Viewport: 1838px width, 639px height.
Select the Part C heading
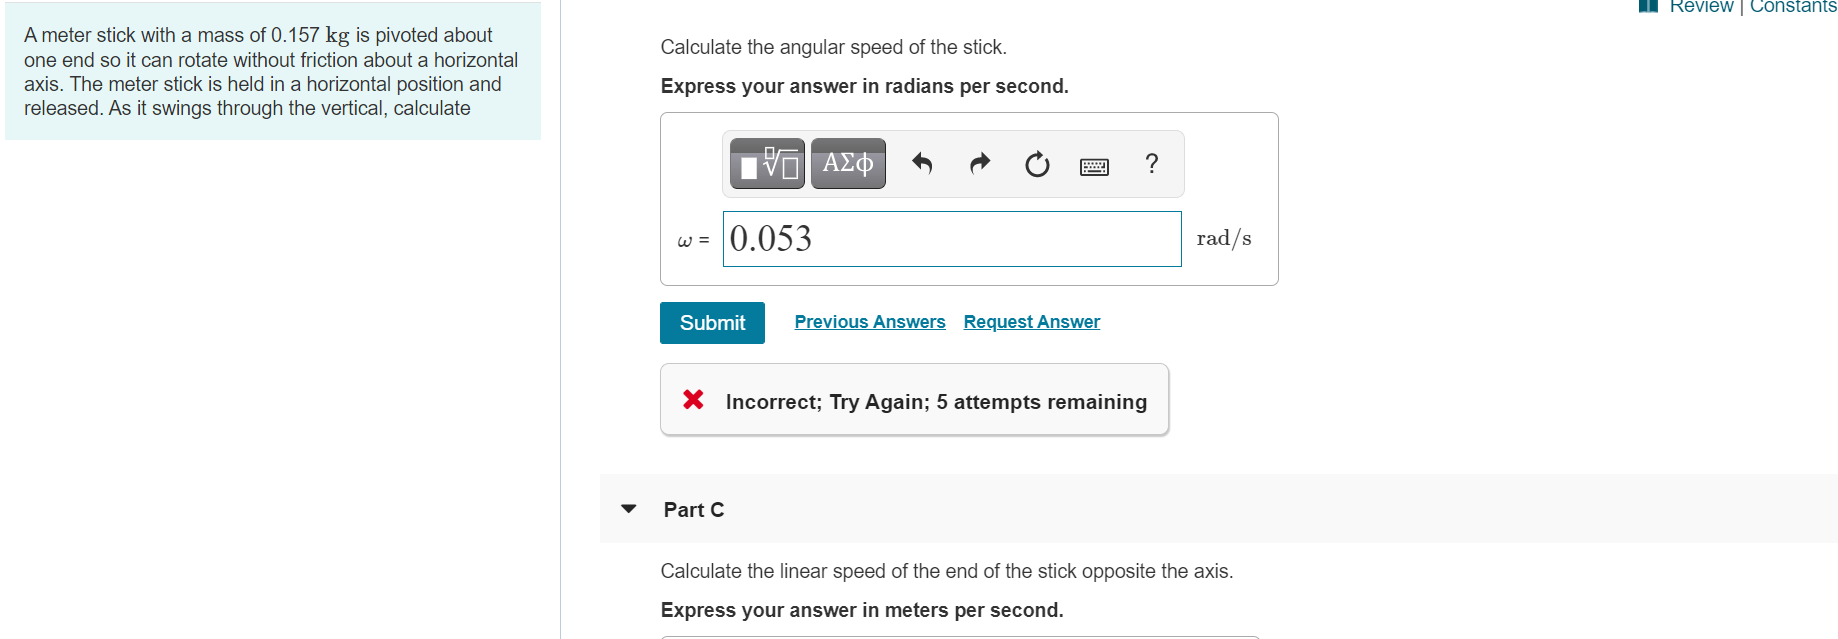coord(692,509)
